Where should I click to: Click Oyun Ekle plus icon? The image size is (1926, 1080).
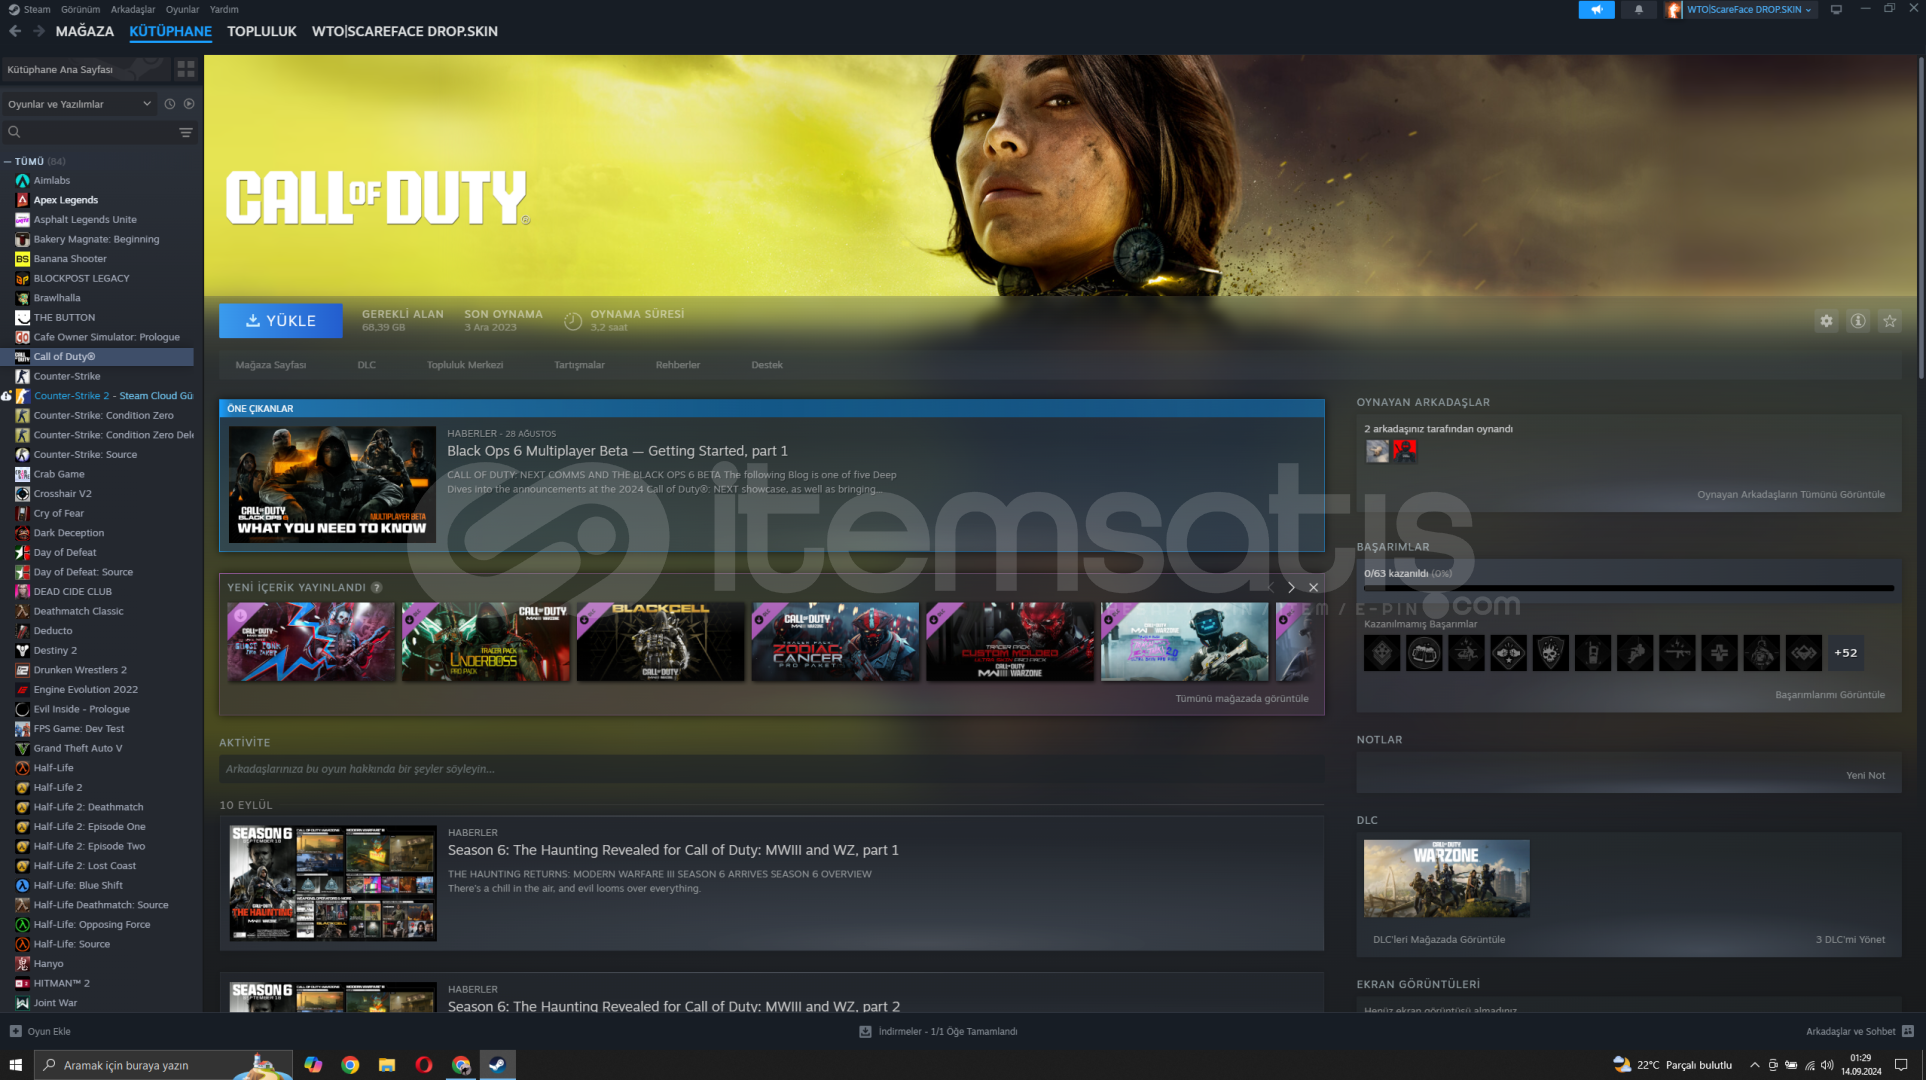pyautogui.click(x=15, y=1031)
